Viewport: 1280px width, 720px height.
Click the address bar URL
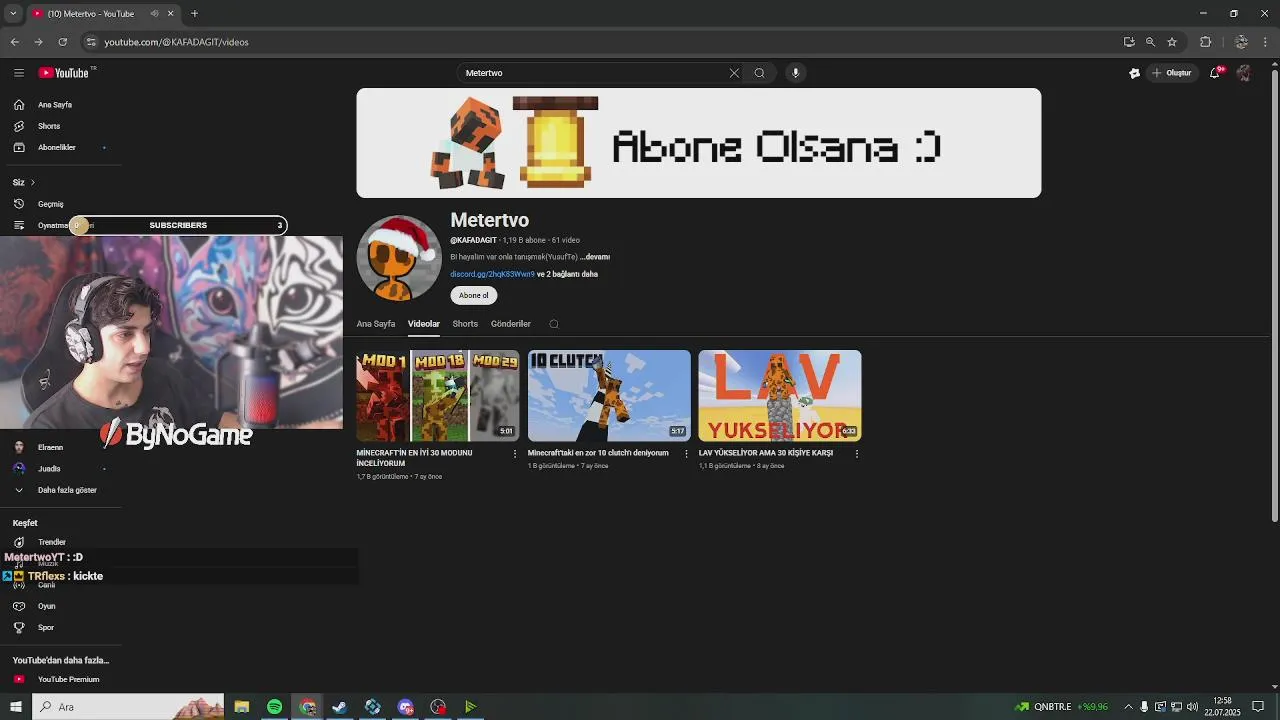point(176,42)
